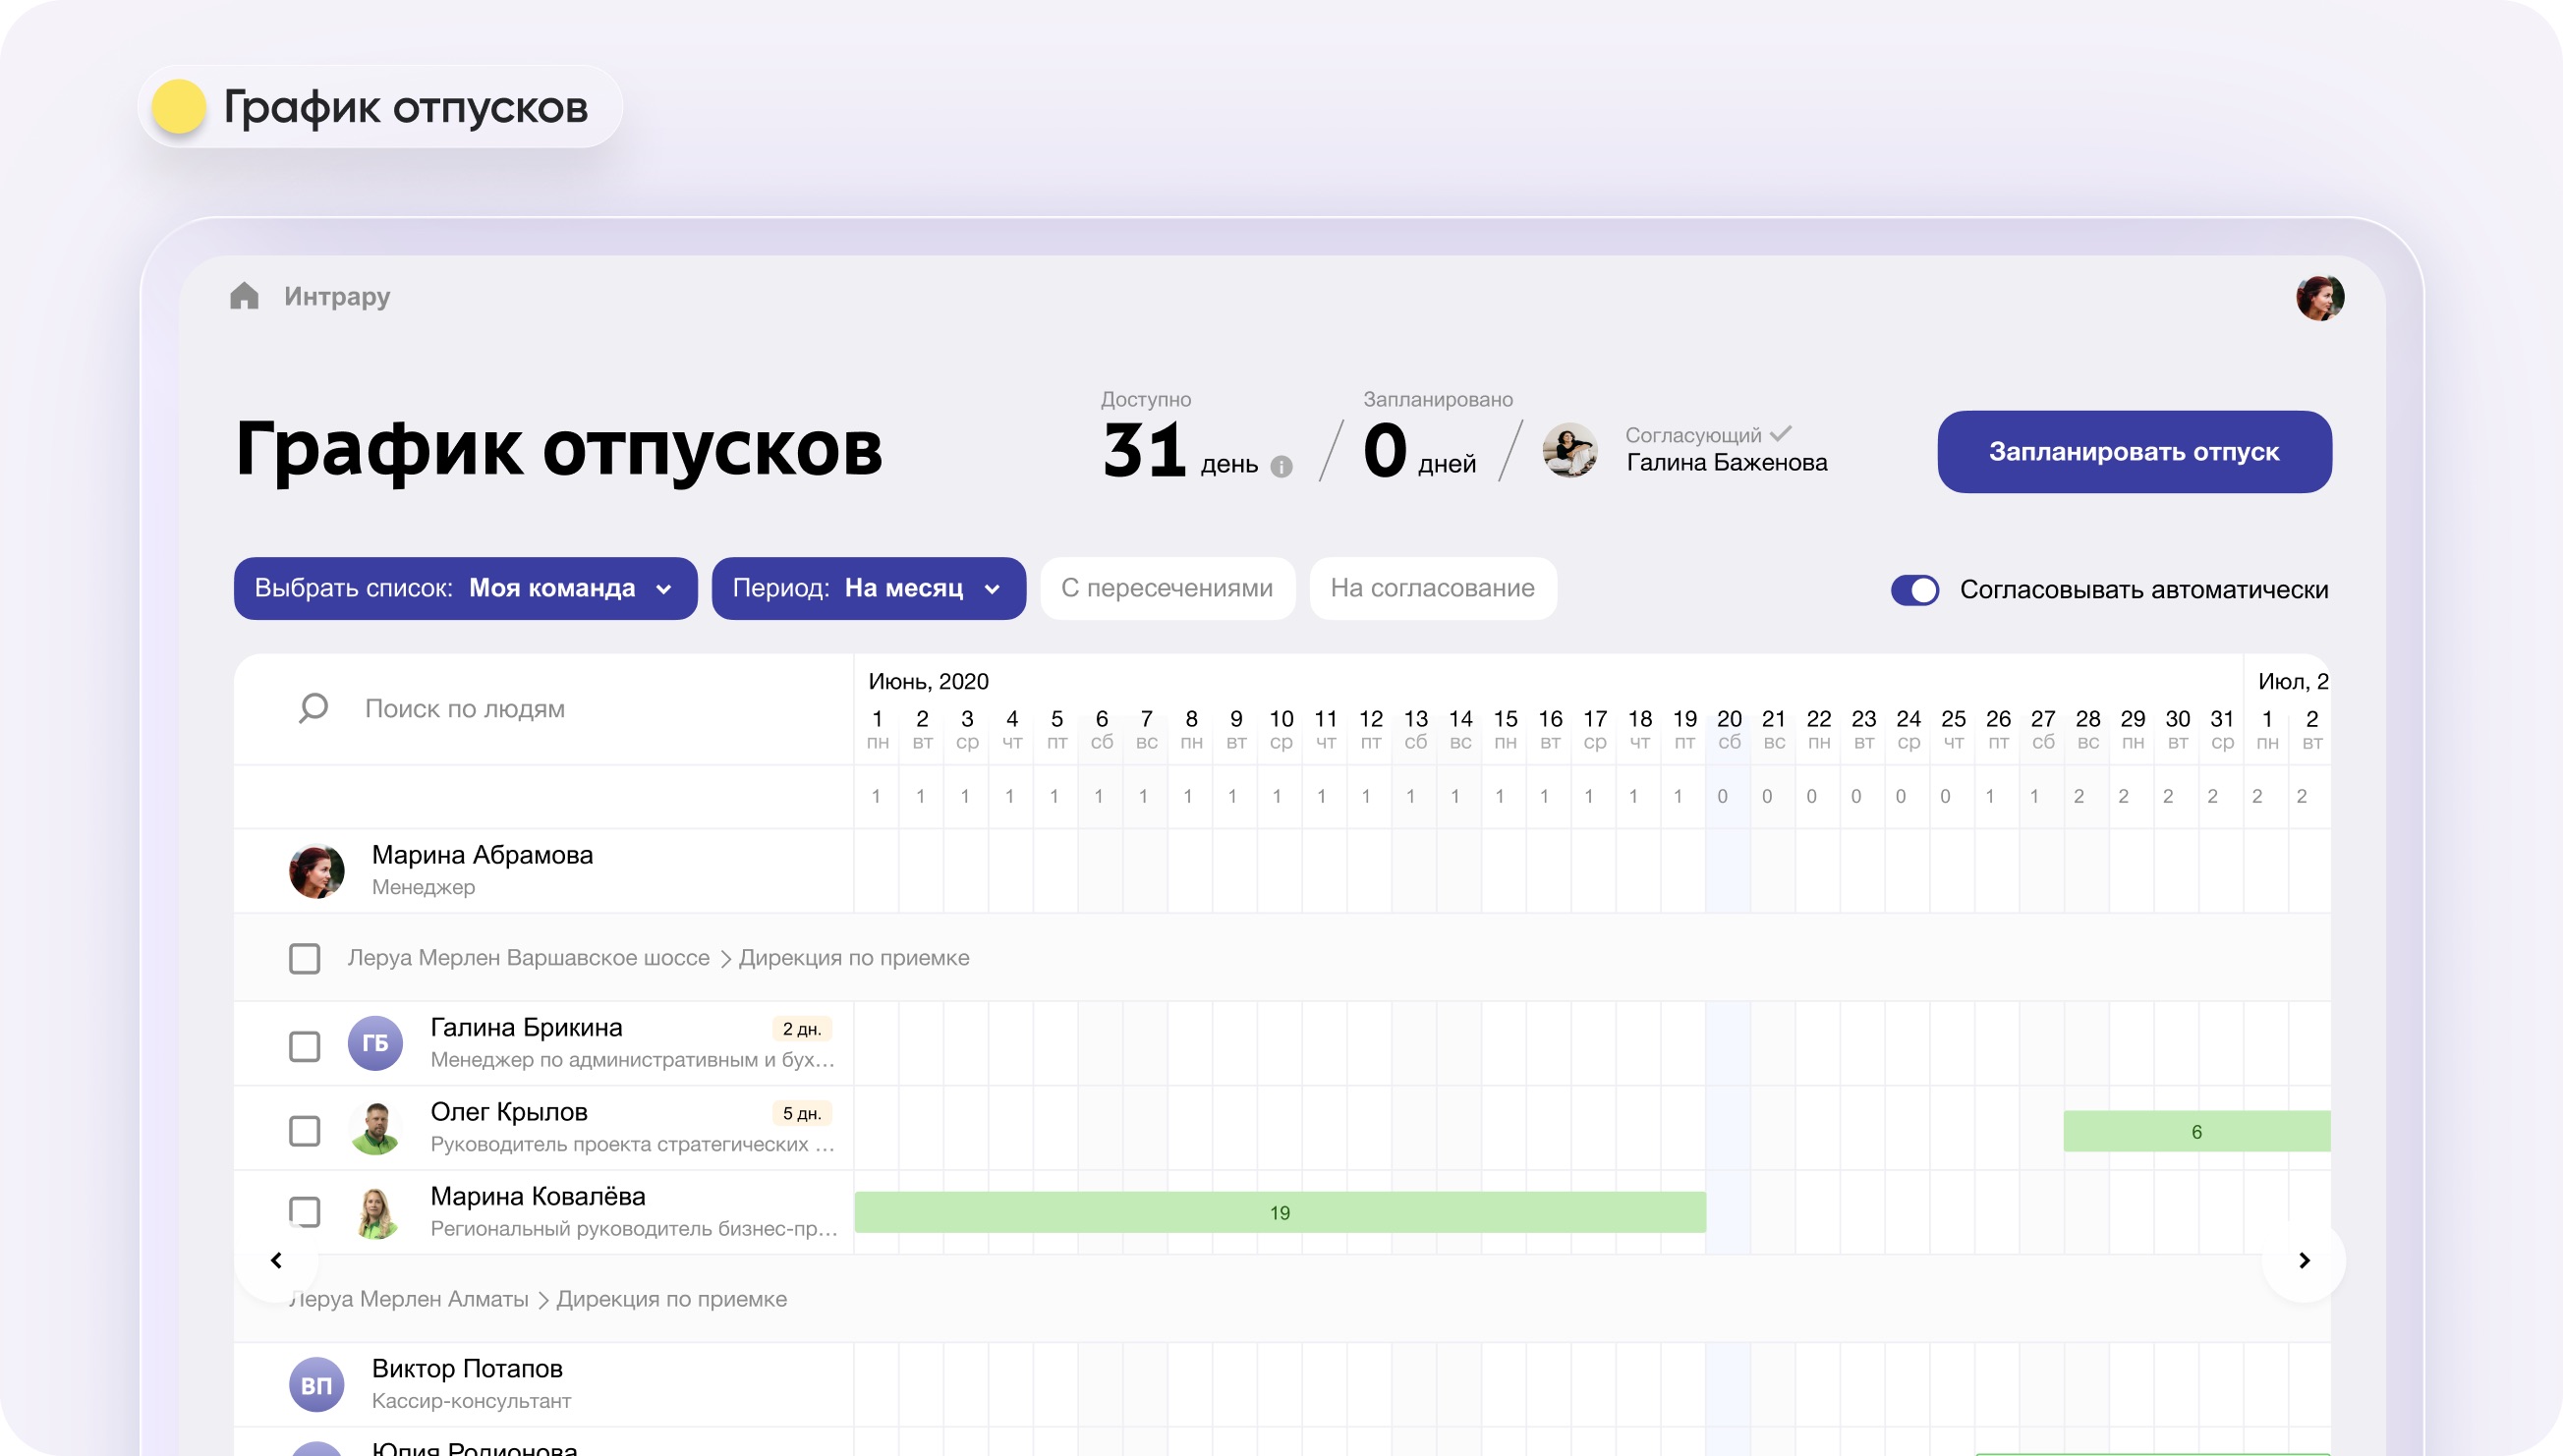Select the На согласование filter
2563x1456 pixels.
pos(1432,588)
